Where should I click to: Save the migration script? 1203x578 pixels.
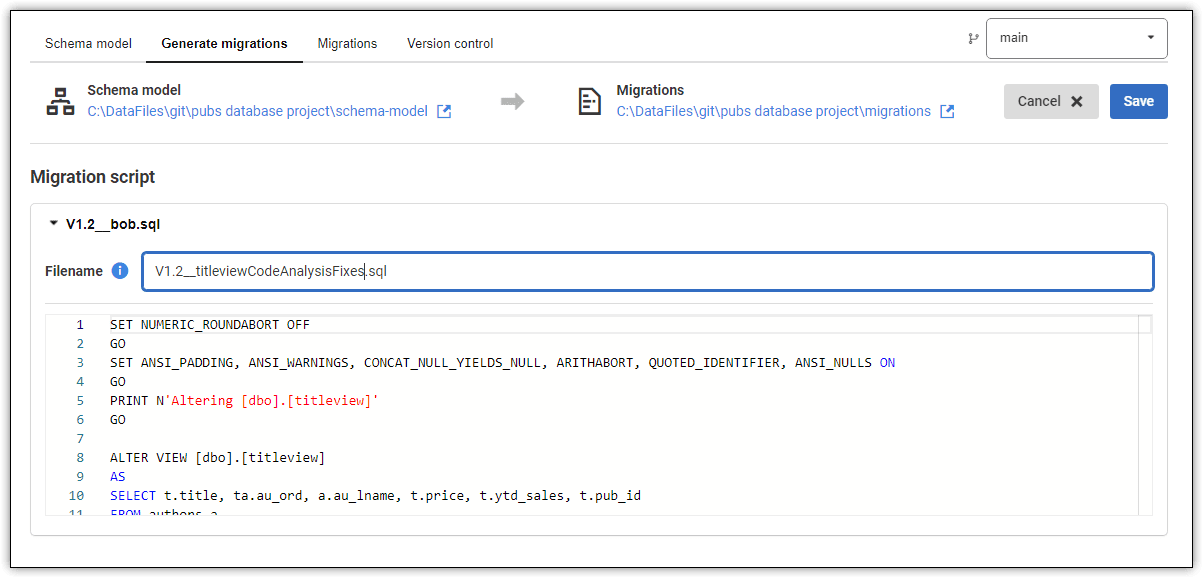click(1138, 101)
